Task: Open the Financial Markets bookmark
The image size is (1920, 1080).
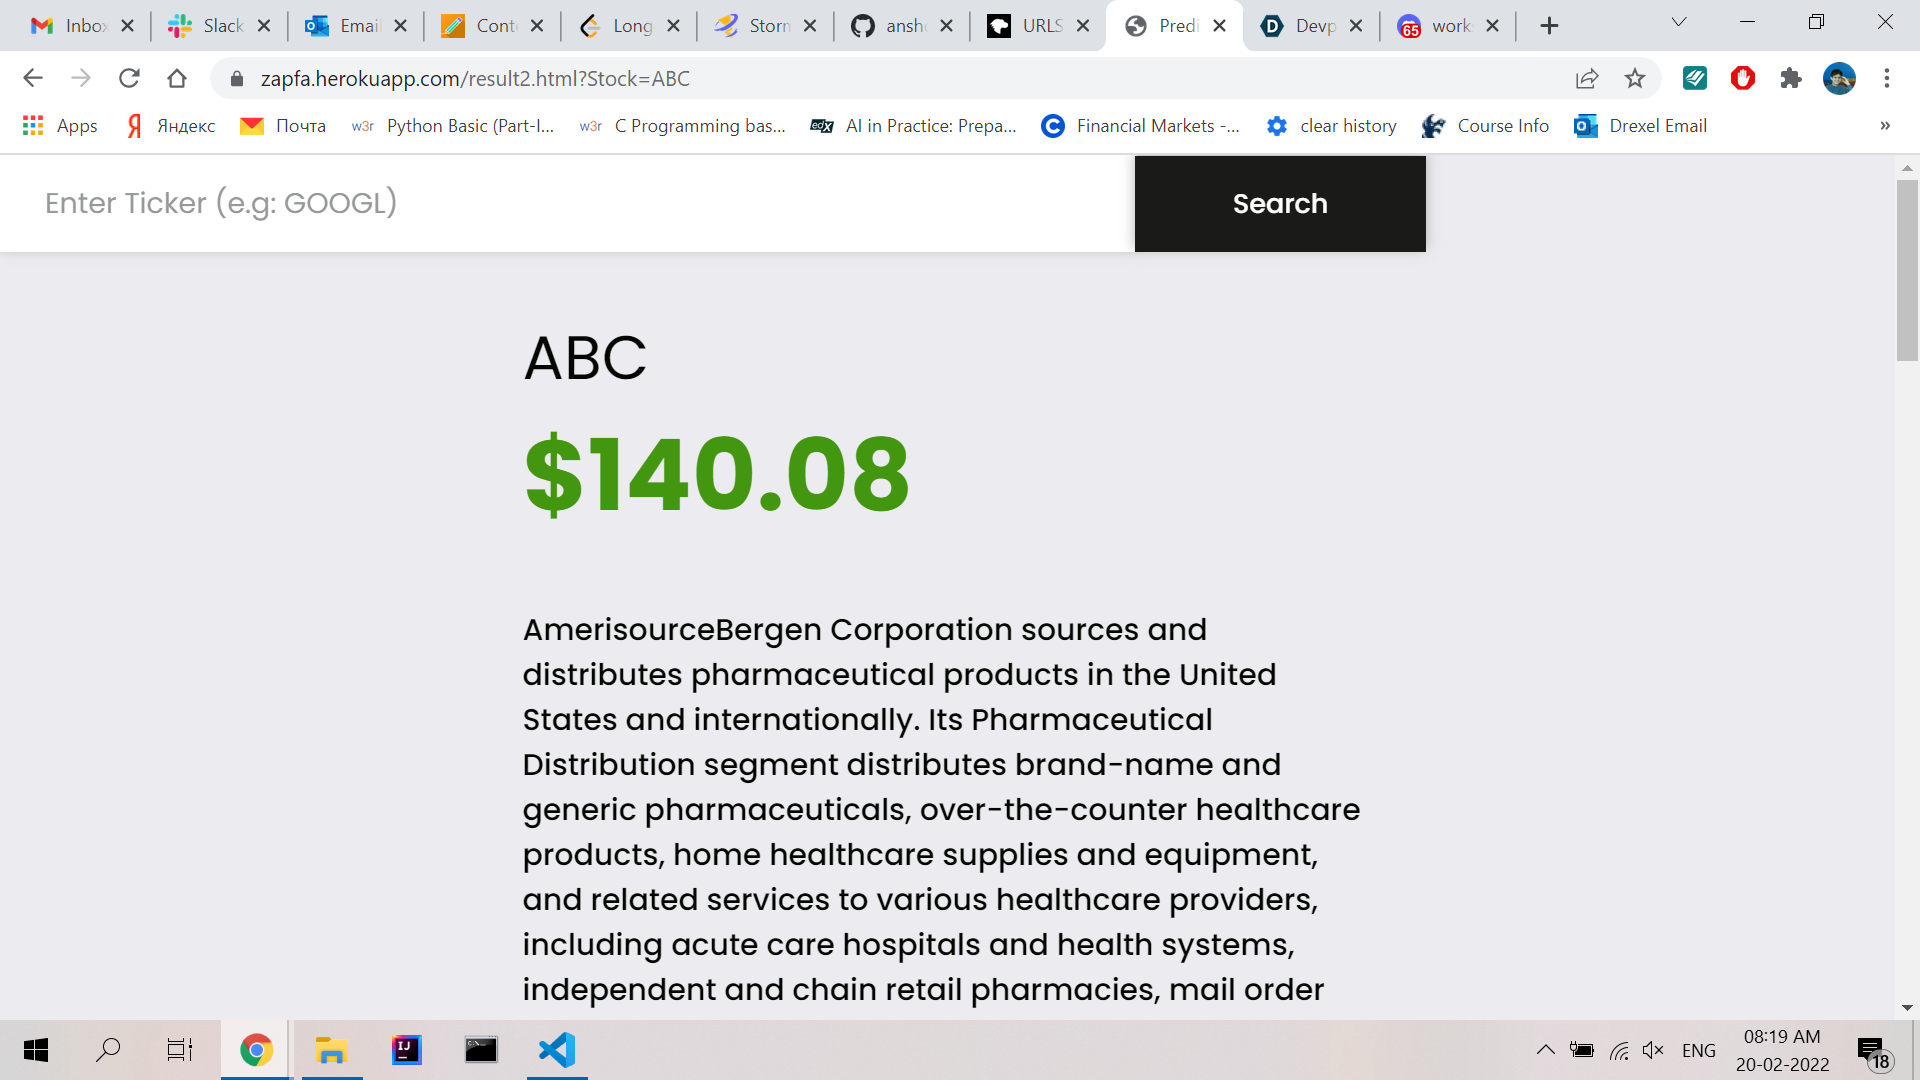Action: [x=1140, y=126]
